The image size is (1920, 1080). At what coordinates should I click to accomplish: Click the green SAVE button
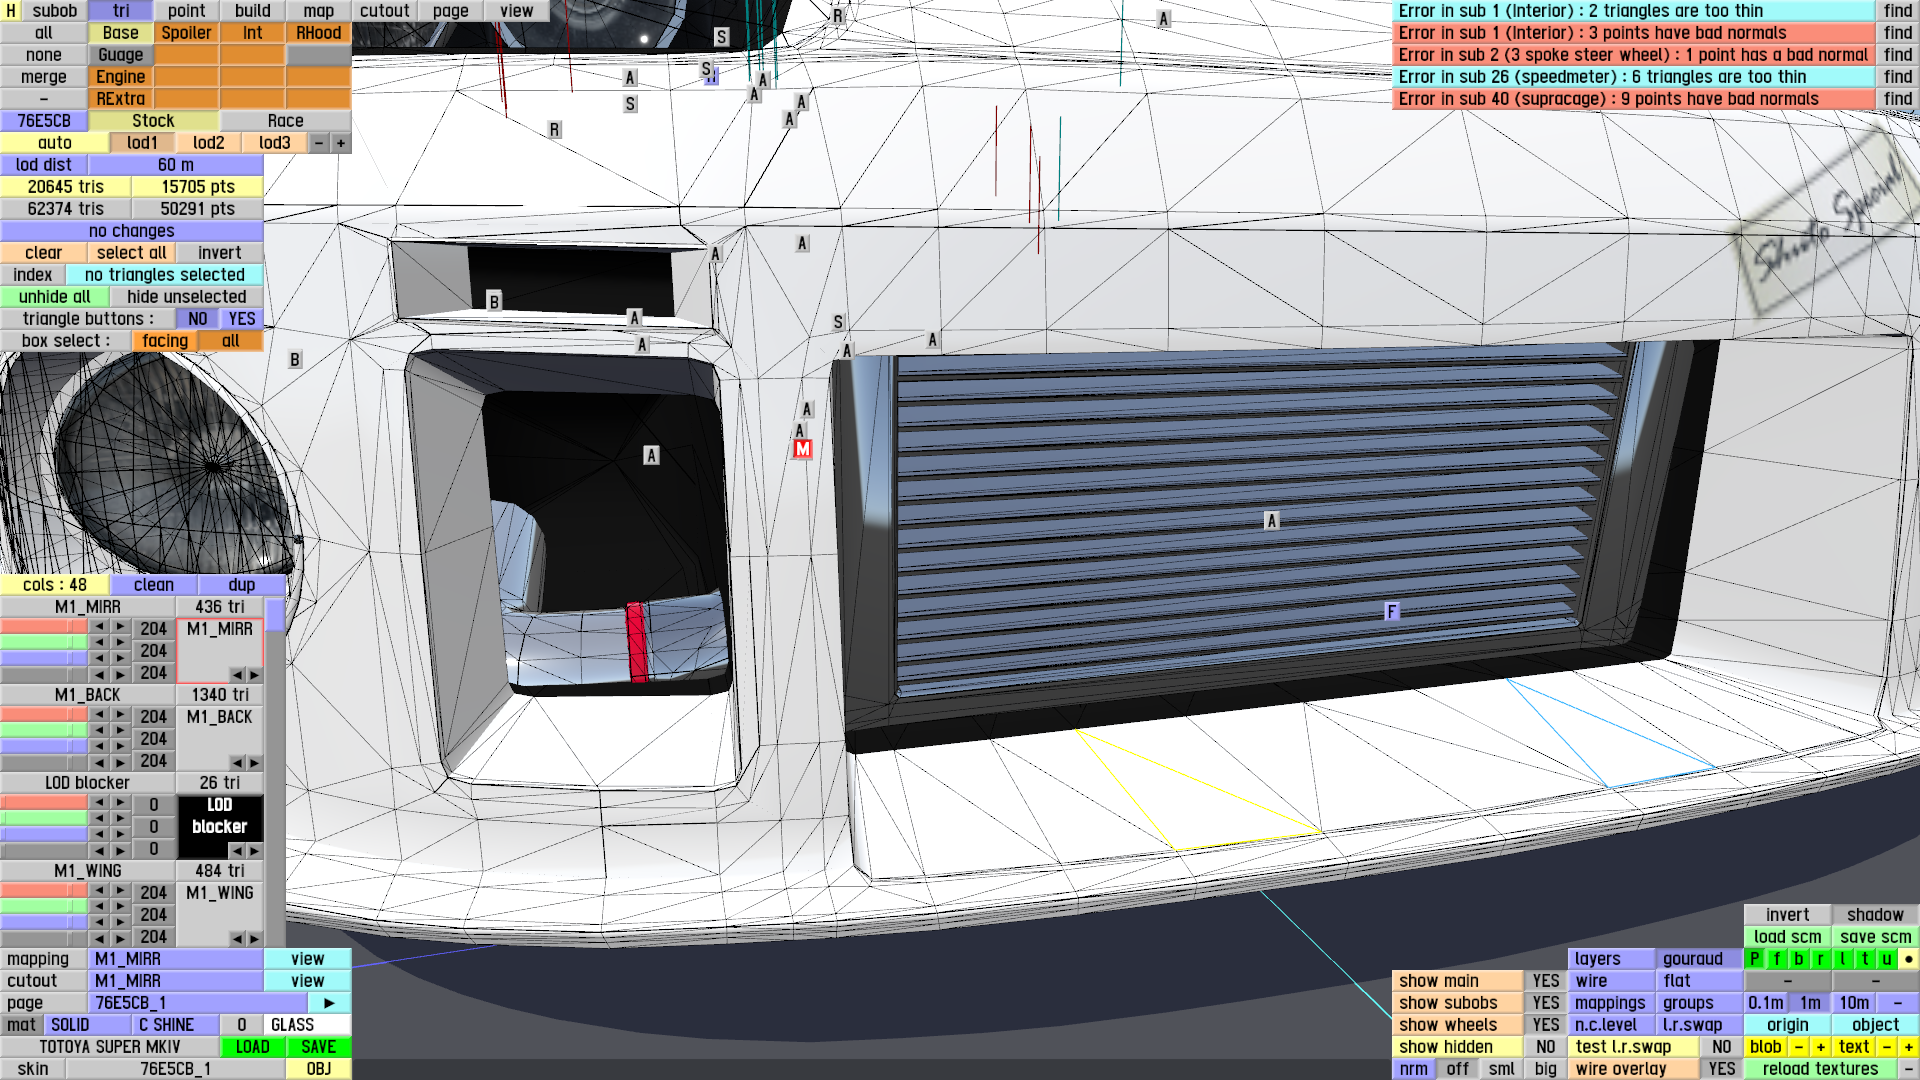(x=318, y=1047)
